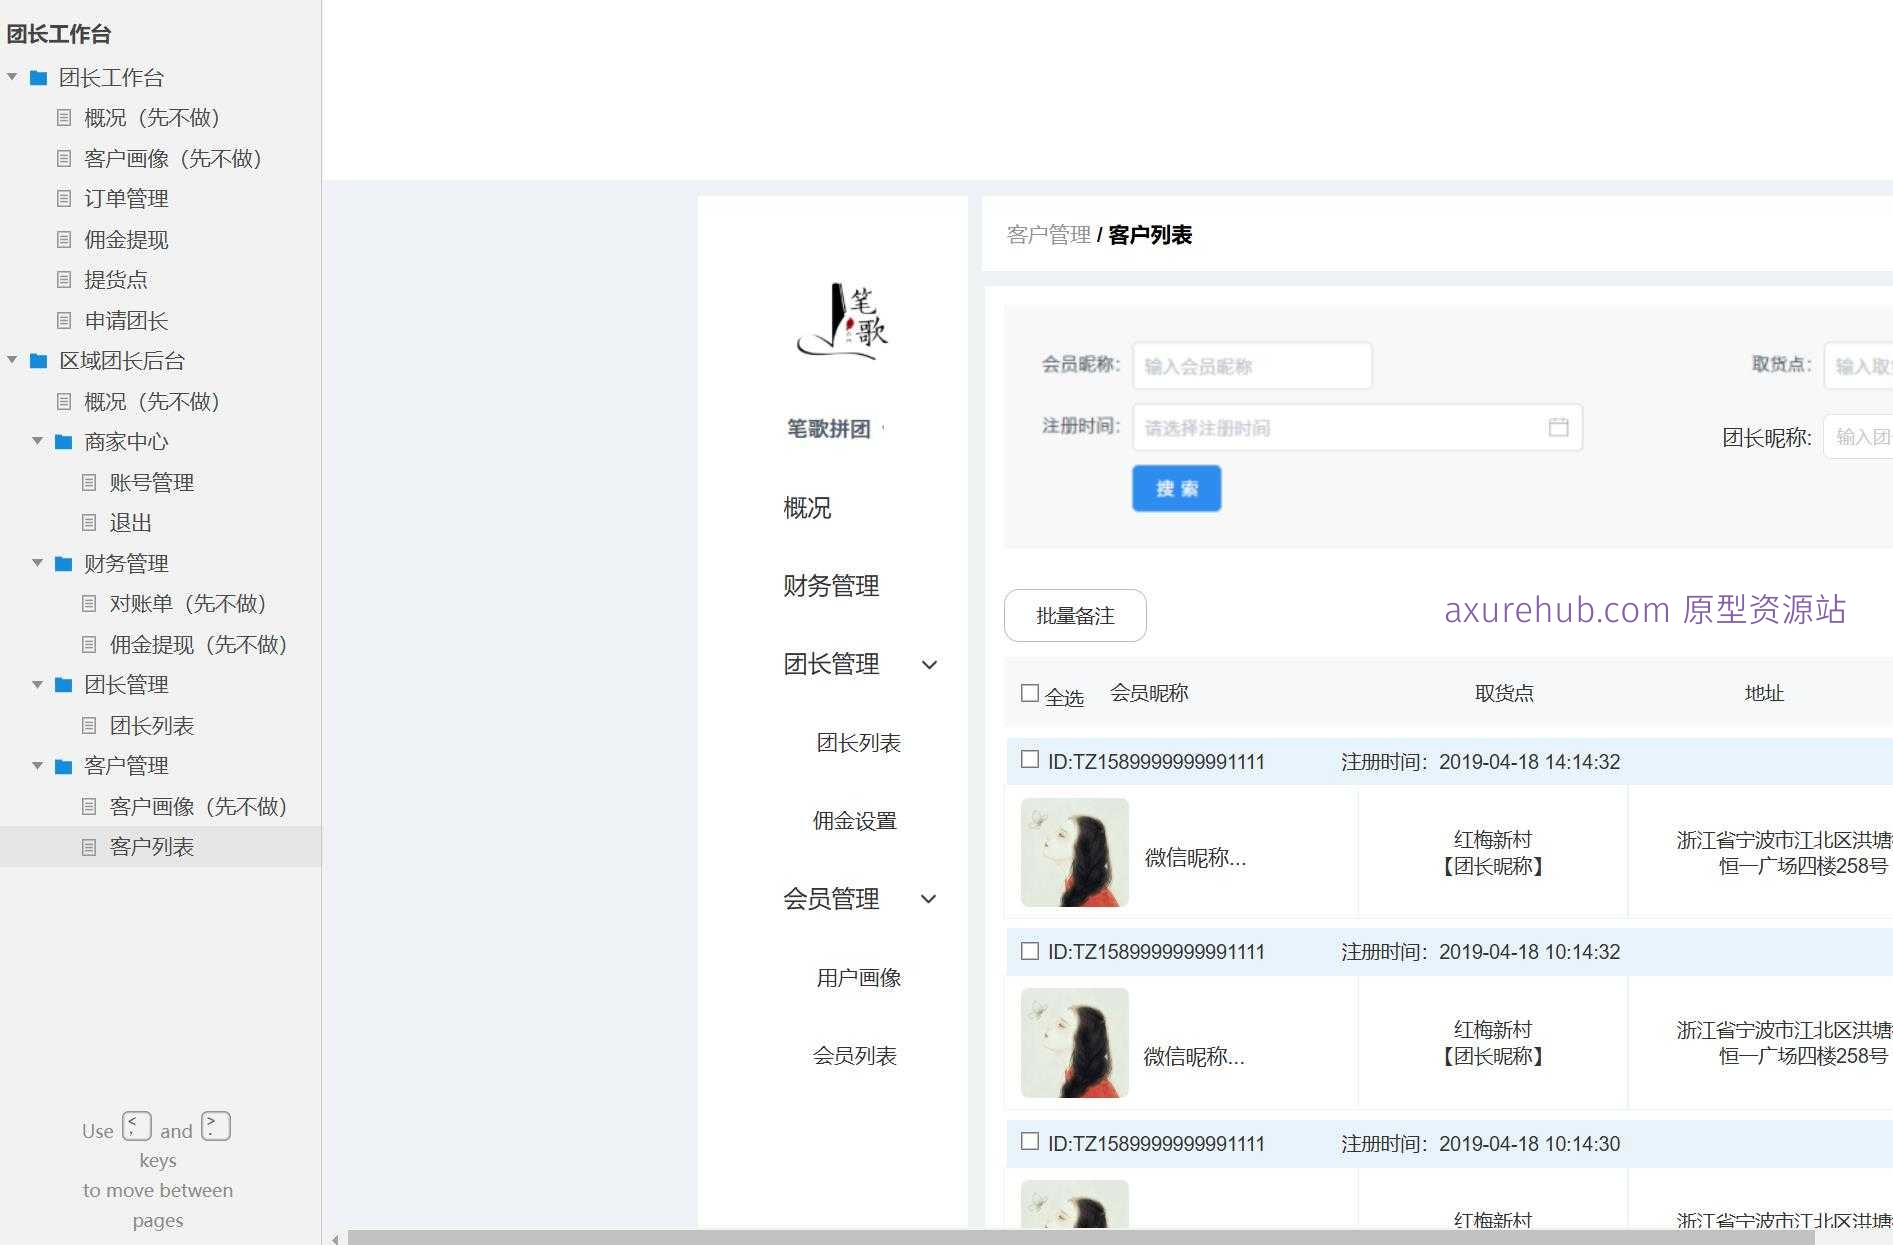The width and height of the screenshot is (1893, 1245).
Task: Open the calendar icon in 注册时间 field
Action: (x=1560, y=427)
